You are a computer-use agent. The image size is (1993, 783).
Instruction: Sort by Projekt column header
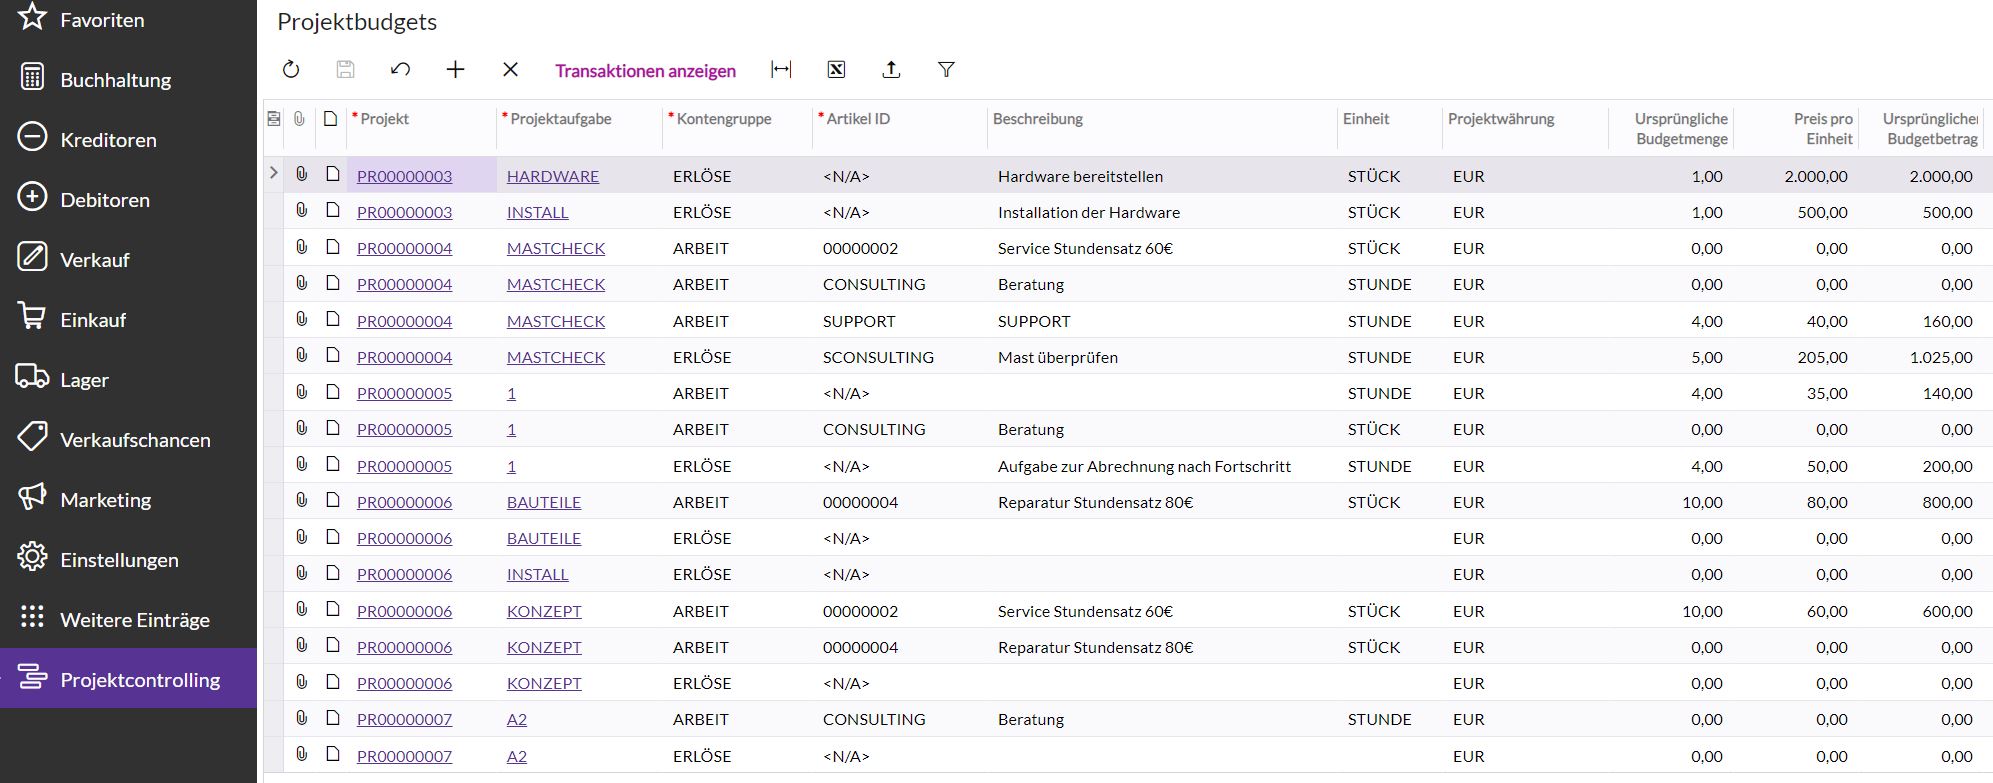384,119
